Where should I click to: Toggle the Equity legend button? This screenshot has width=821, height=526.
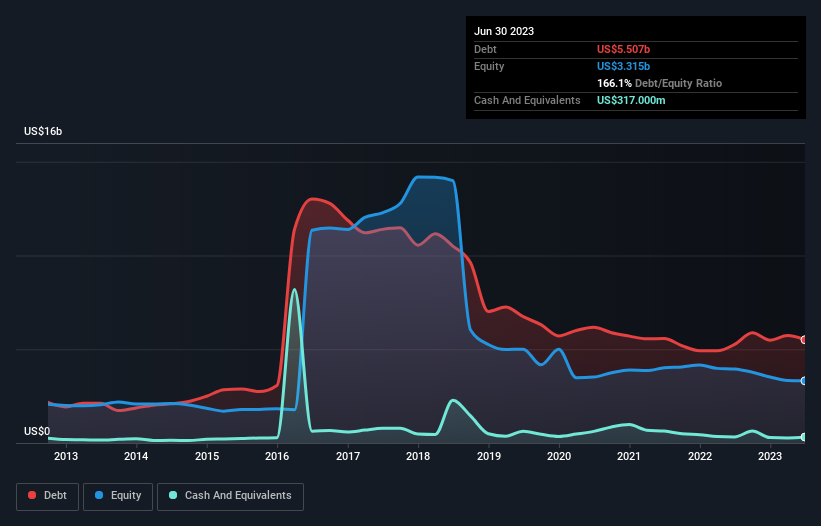(118, 496)
